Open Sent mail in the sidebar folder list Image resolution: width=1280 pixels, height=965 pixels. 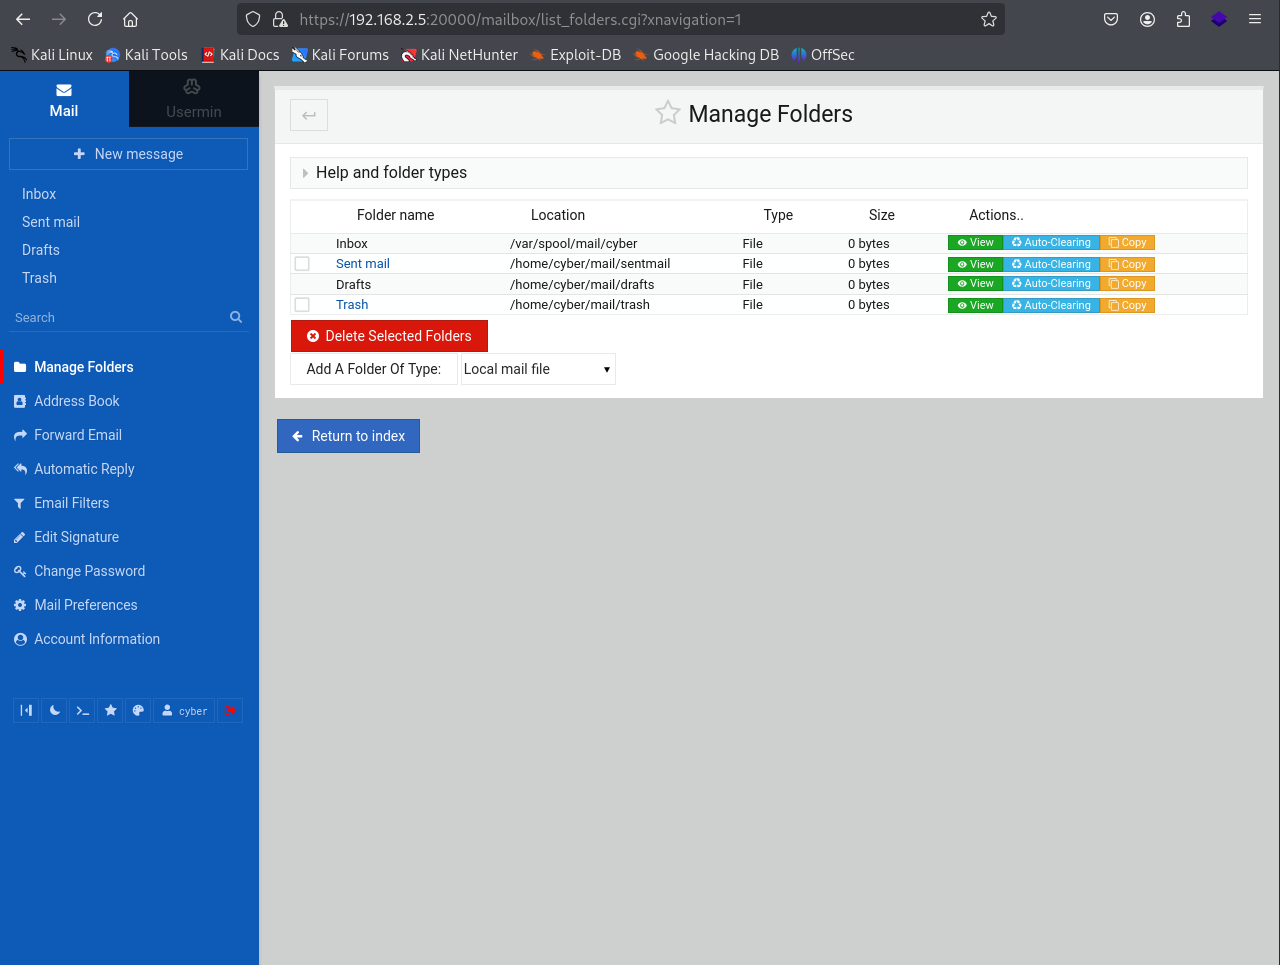pos(51,222)
